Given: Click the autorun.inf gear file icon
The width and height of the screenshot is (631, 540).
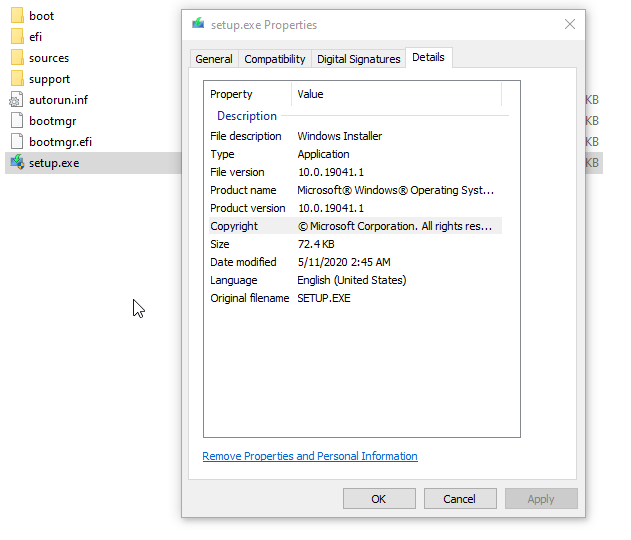Looking at the screenshot, I should (16, 99).
